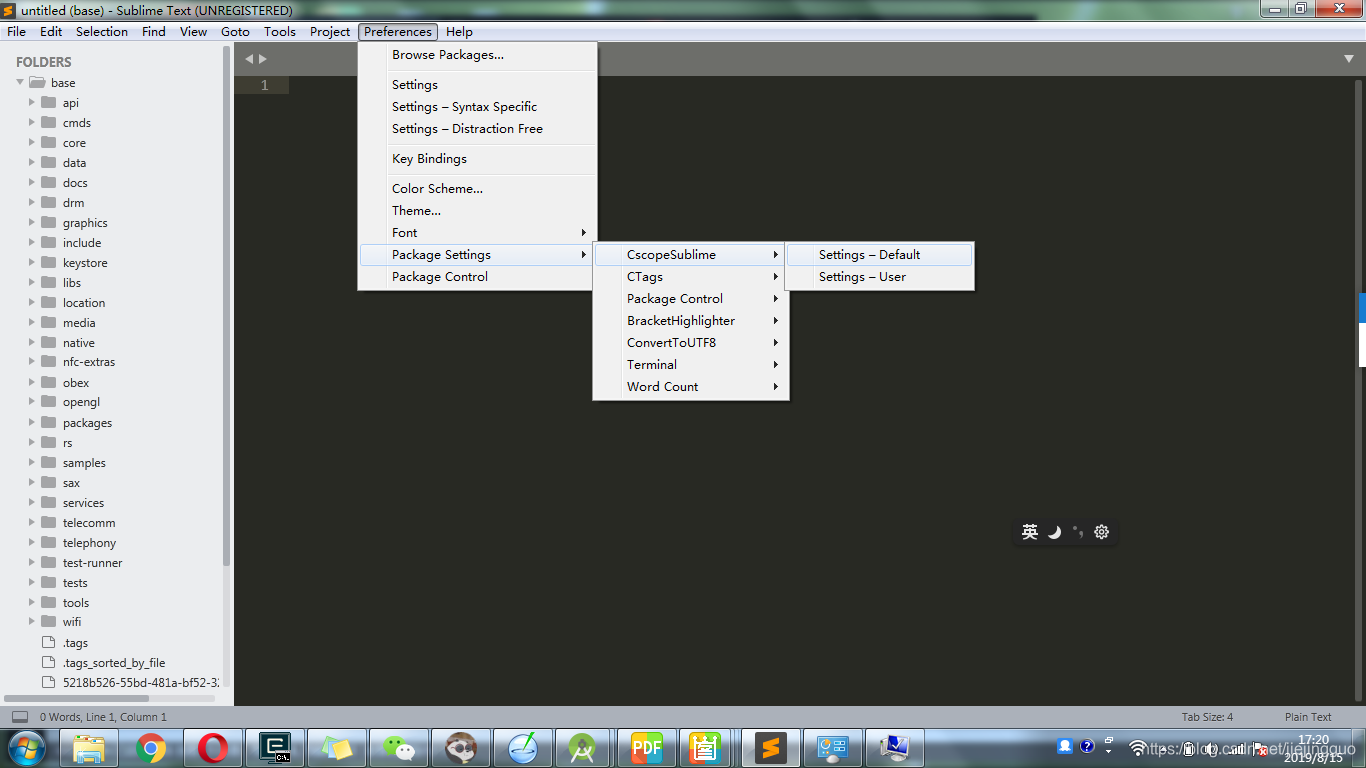Change Tab Size in status bar

(1207, 717)
